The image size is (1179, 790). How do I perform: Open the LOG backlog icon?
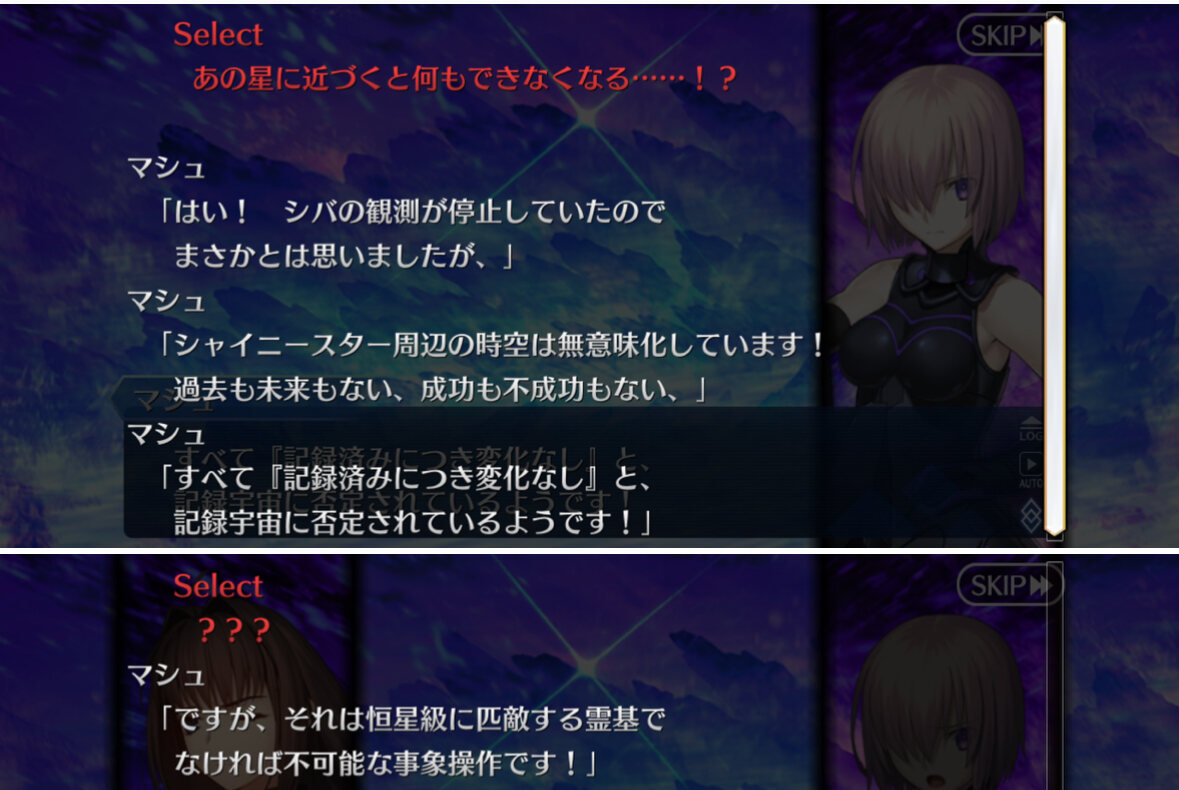1031,430
